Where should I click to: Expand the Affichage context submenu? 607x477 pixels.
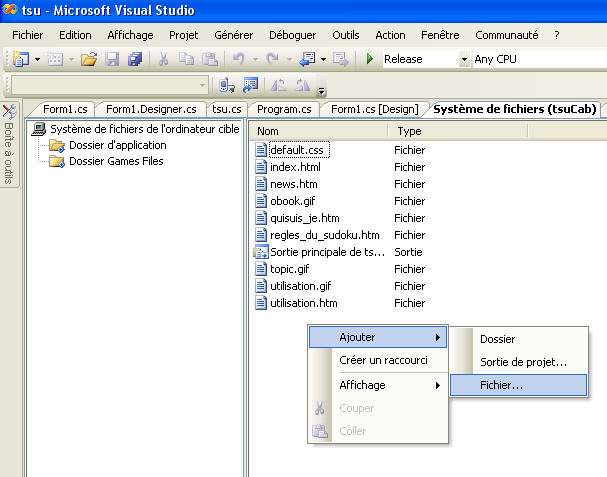pos(379,385)
